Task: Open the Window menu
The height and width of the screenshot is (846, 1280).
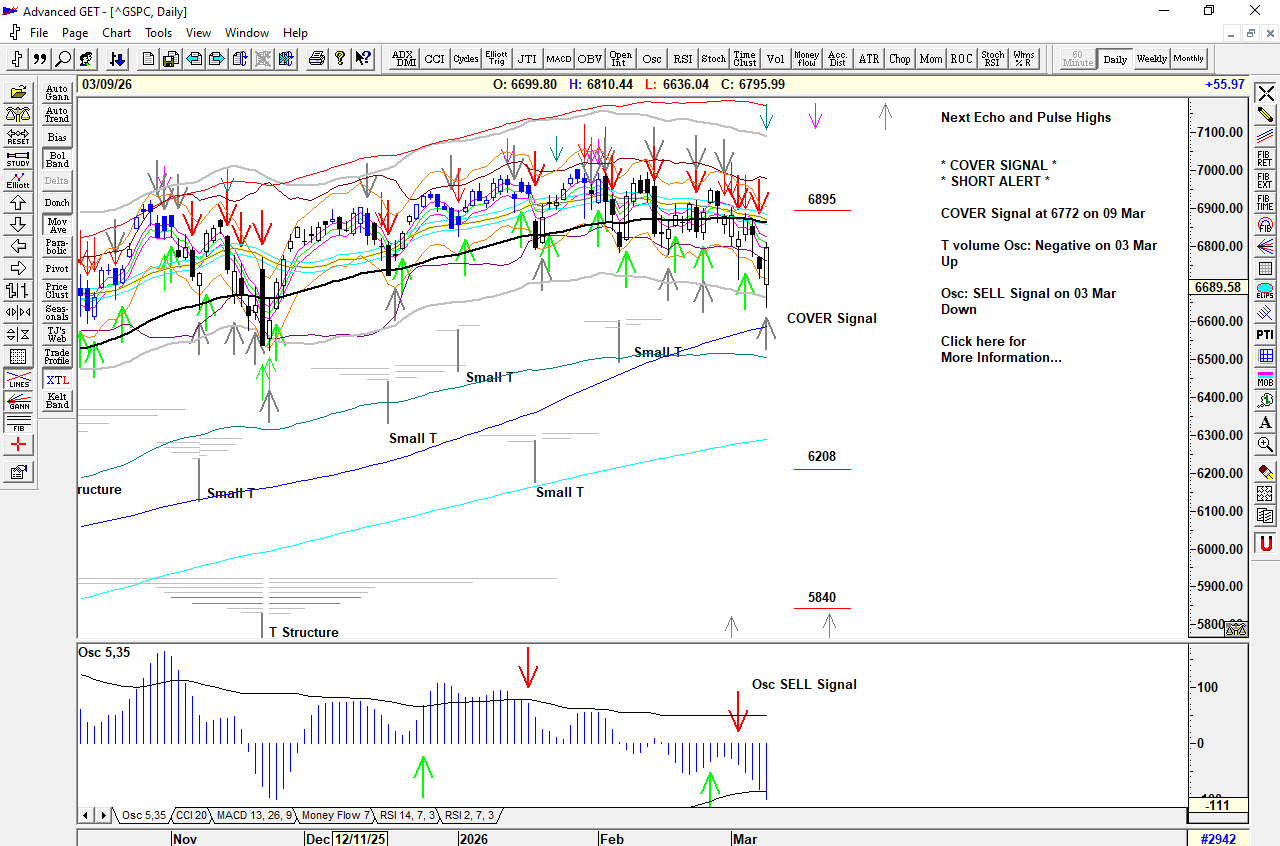Action: coord(246,33)
